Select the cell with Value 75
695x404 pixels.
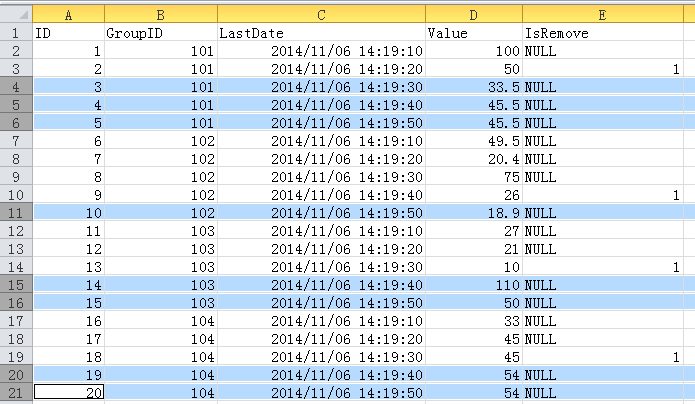click(x=474, y=177)
